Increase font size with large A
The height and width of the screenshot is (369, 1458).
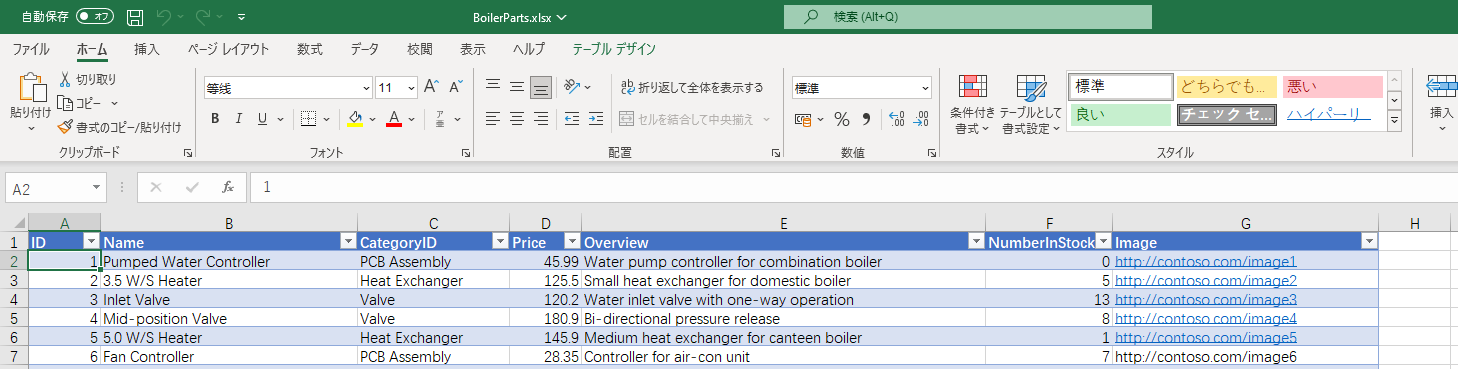click(431, 87)
